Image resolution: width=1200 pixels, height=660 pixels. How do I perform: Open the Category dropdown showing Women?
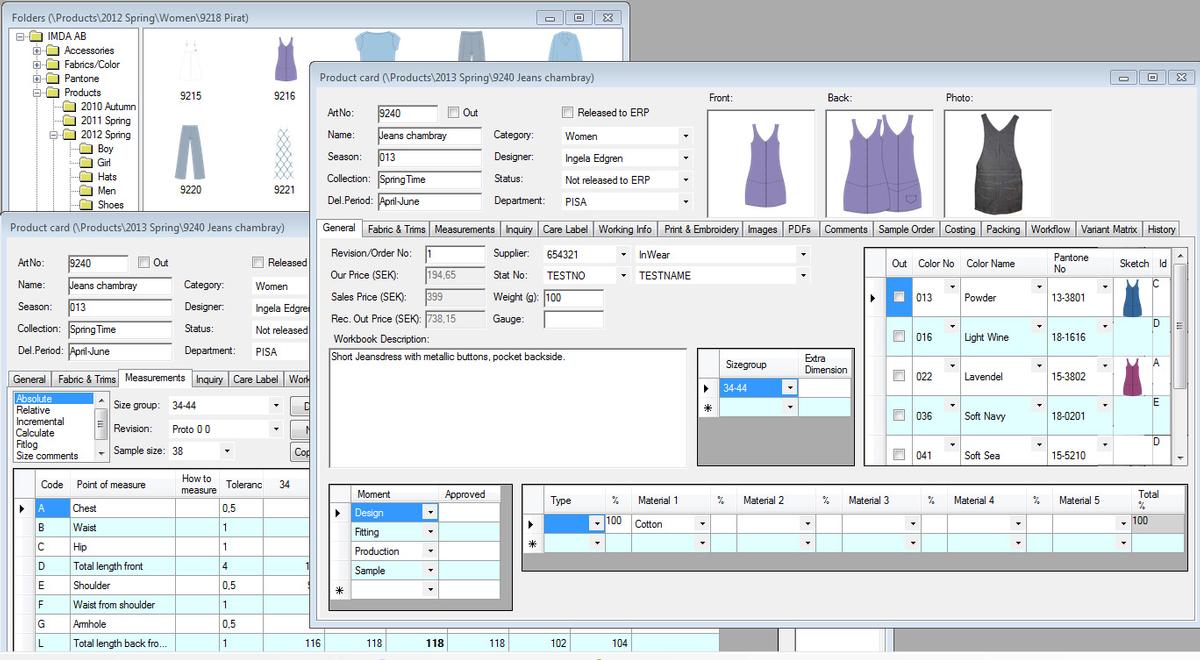point(686,136)
